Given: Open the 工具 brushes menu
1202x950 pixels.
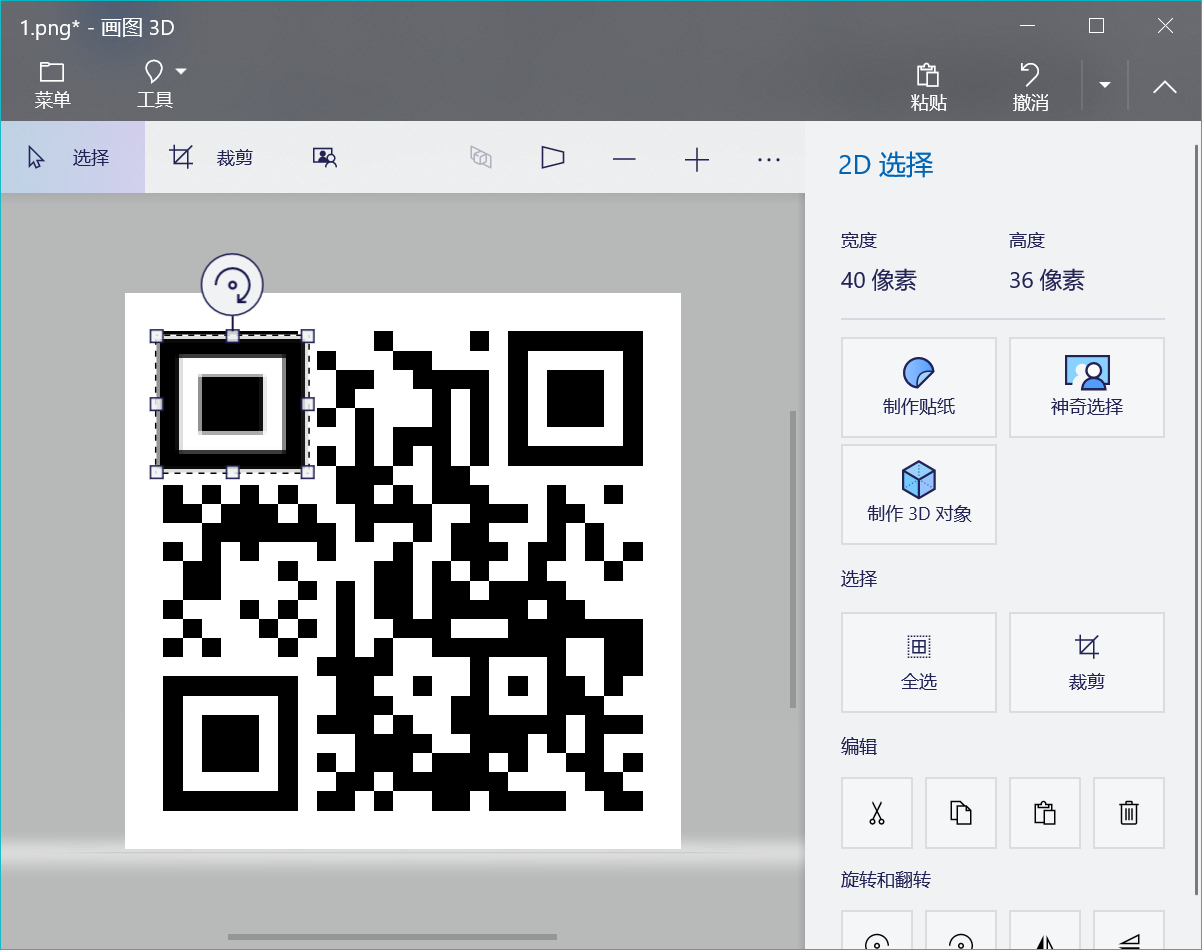Looking at the screenshot, I should [x=154, y=85].
